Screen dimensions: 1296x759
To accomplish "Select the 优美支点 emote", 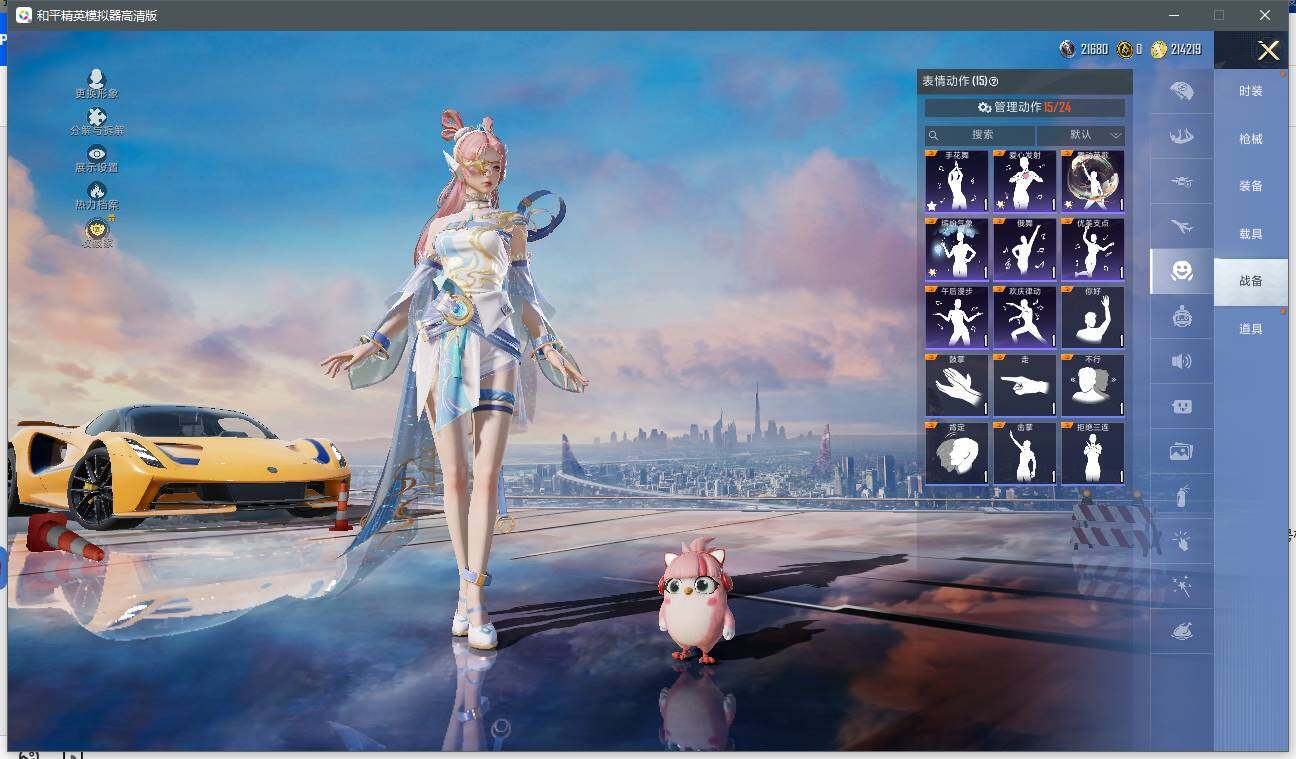I will tap(1093, 249).
